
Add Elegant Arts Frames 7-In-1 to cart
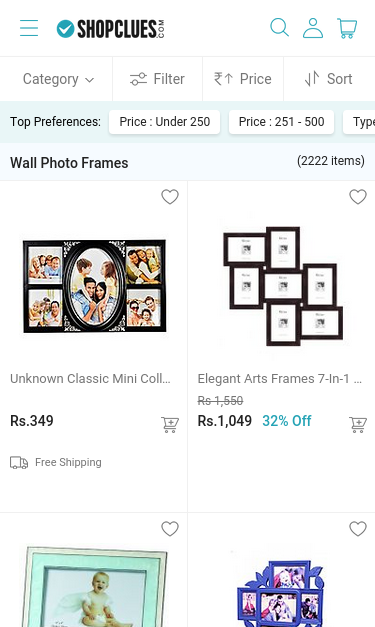[x=358, y=424]
